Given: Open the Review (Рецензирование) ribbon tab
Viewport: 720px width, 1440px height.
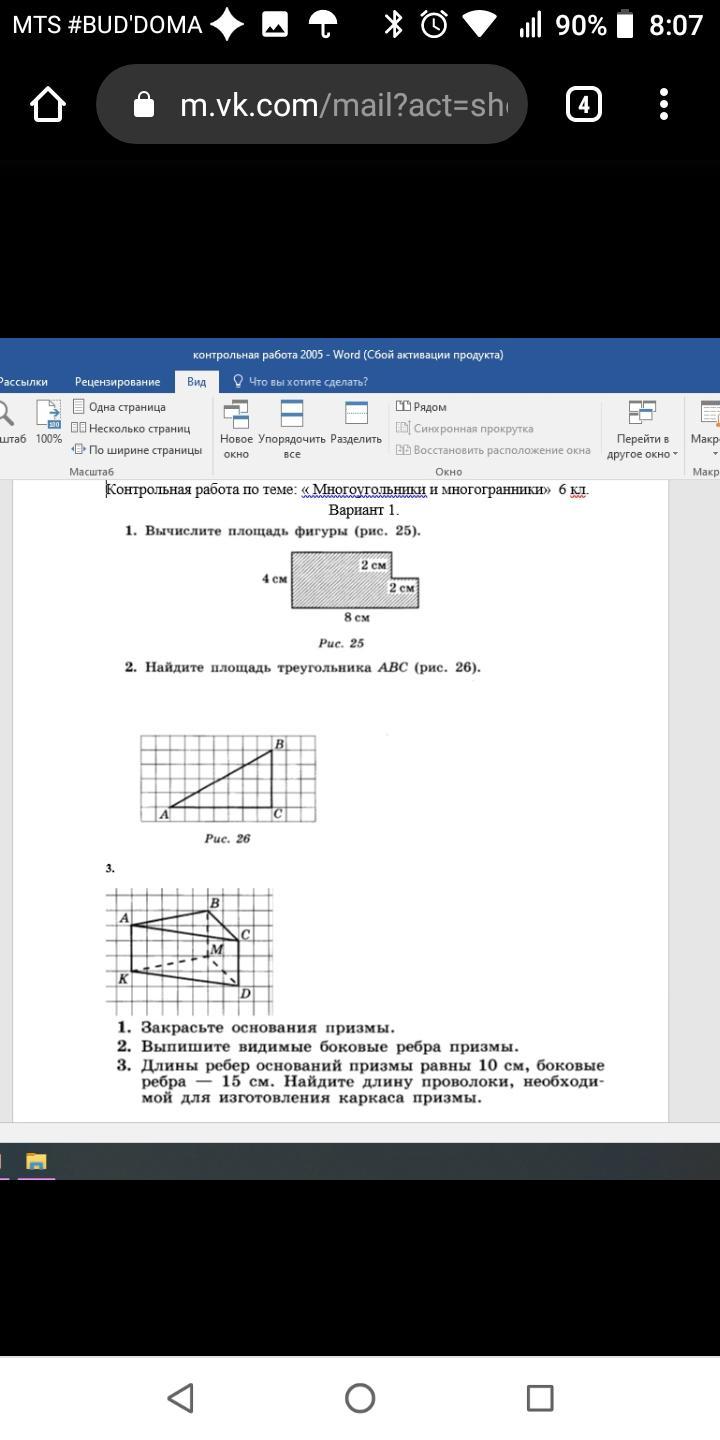Looking at the screenshot, I should pyautogui.click(x=117, y=382).
